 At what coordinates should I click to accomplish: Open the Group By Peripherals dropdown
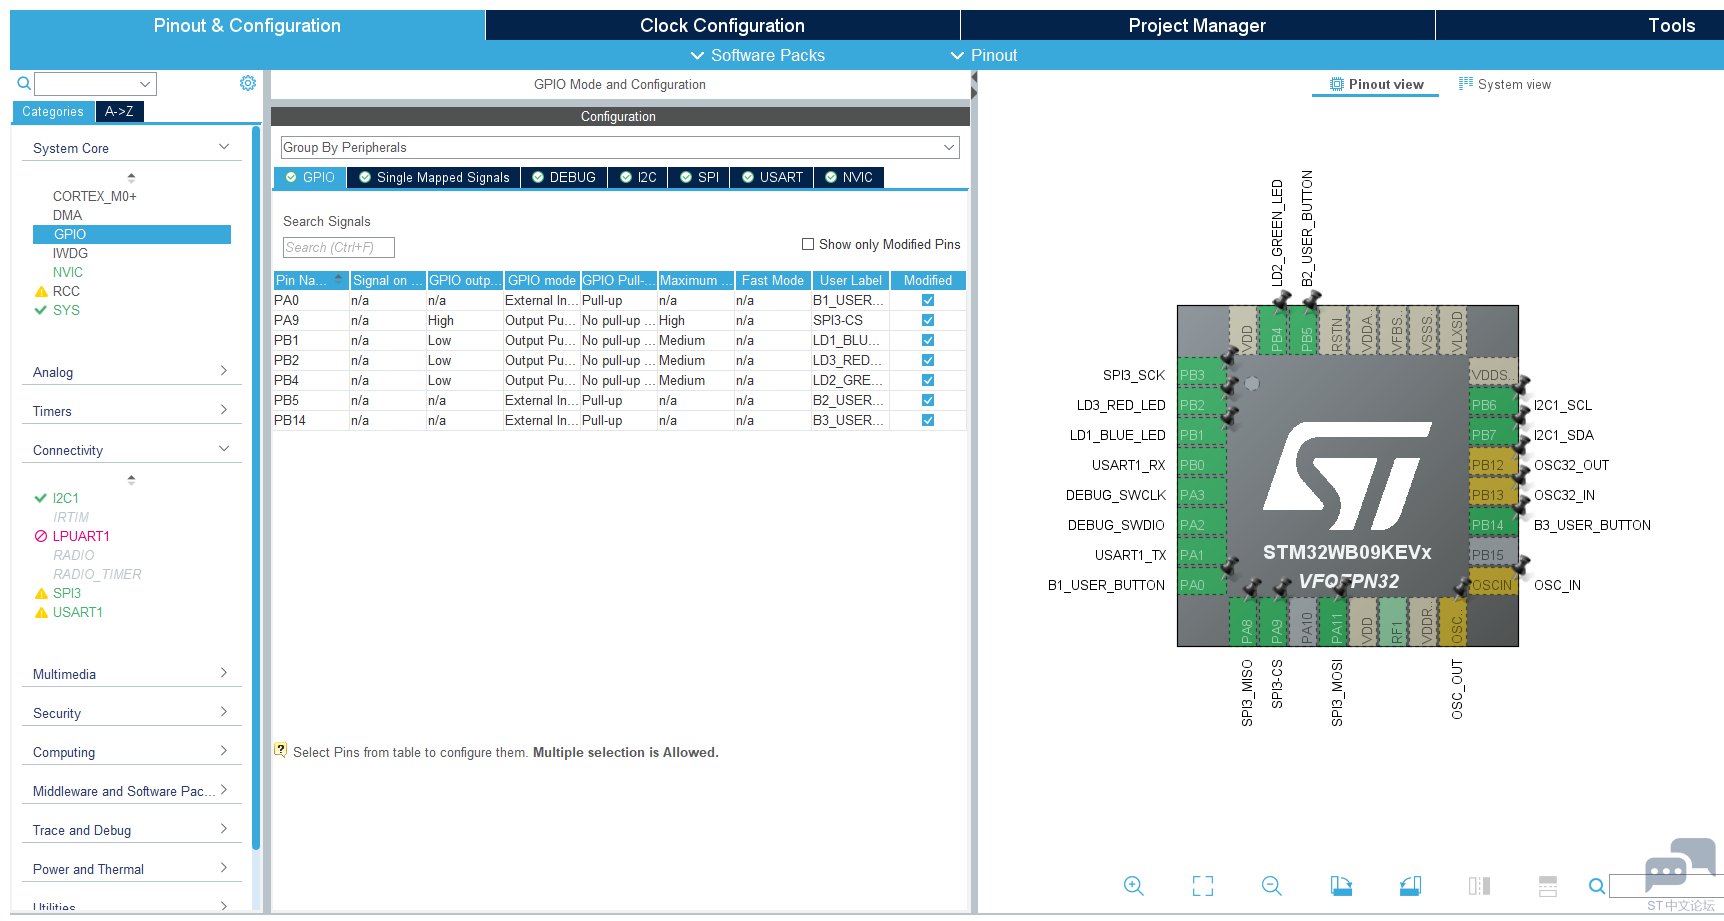(620, 147)
